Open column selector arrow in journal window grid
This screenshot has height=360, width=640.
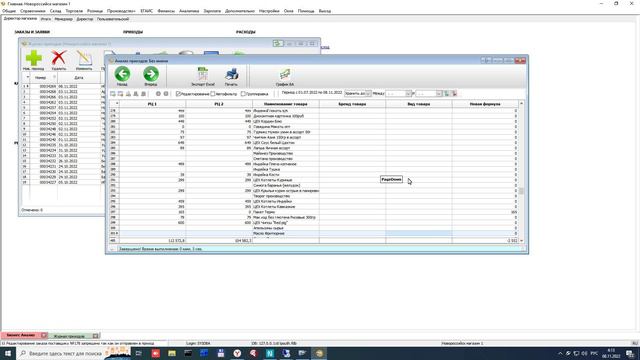click(27, 77)
